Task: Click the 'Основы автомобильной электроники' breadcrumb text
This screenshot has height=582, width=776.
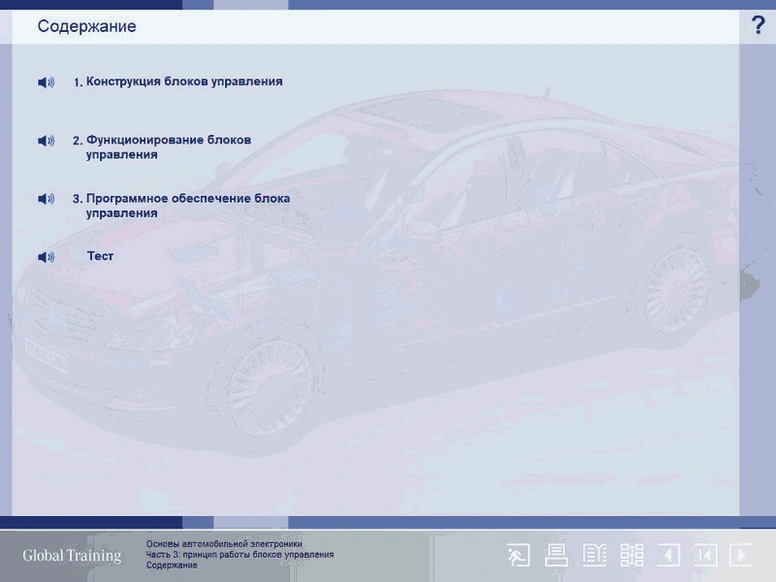Action: [224, 544]
